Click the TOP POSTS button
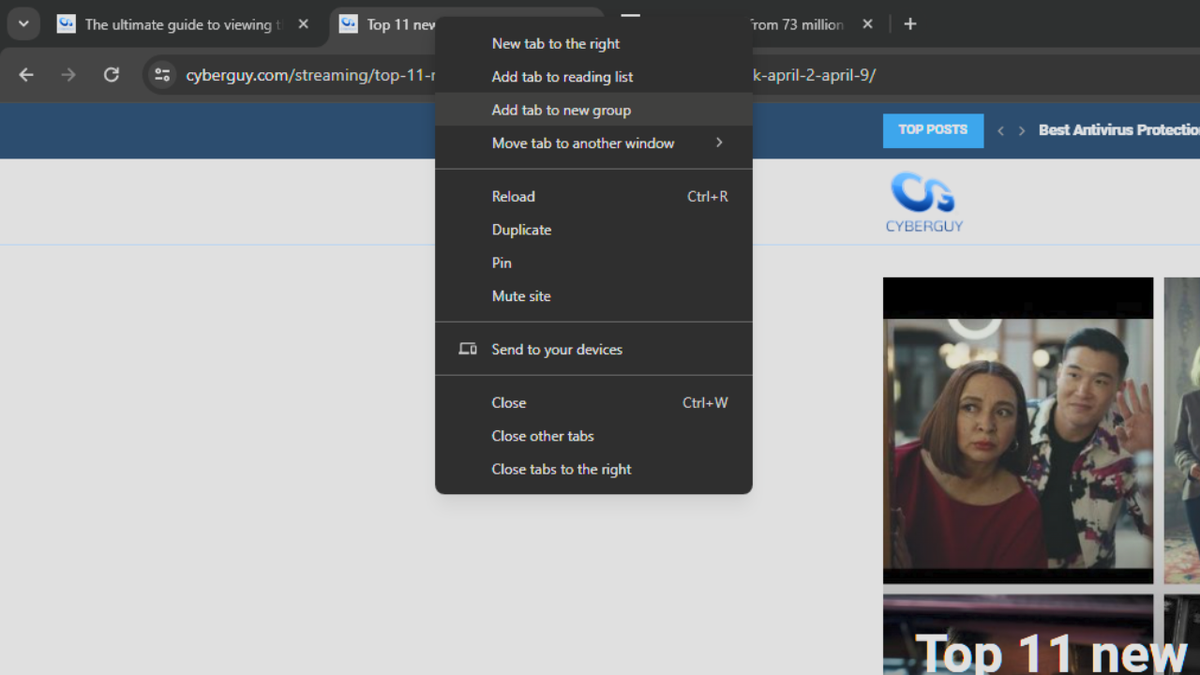 click(933, 130)
